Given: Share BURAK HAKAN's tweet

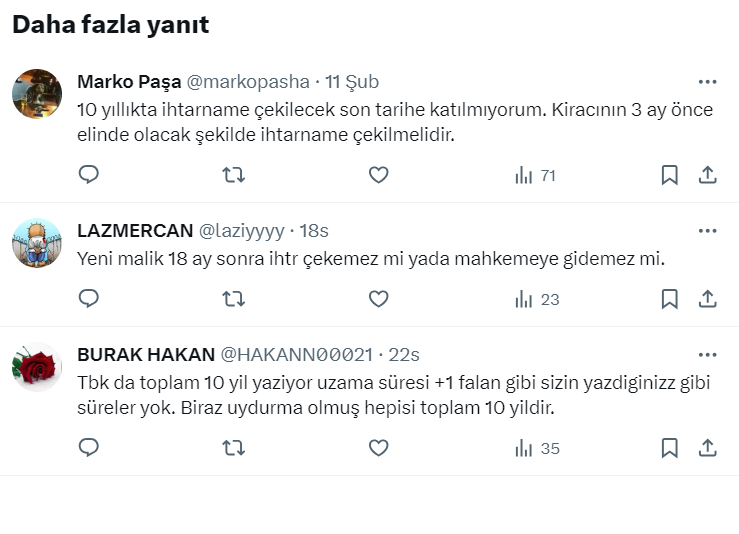Looking at the screenshot, I should click(707, 448).
